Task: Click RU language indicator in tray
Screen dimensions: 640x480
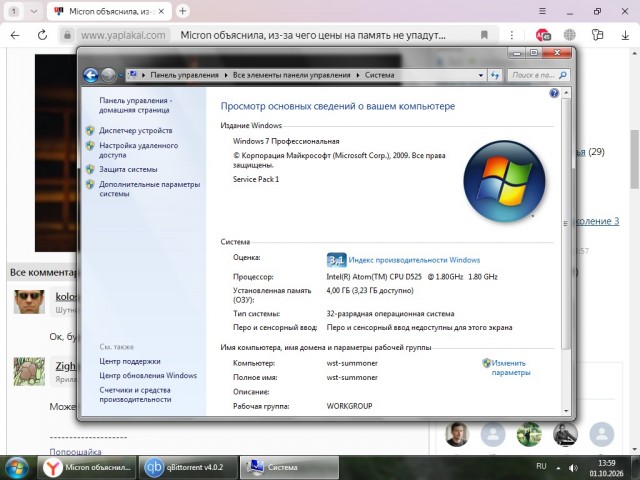Action: (541, 466)
